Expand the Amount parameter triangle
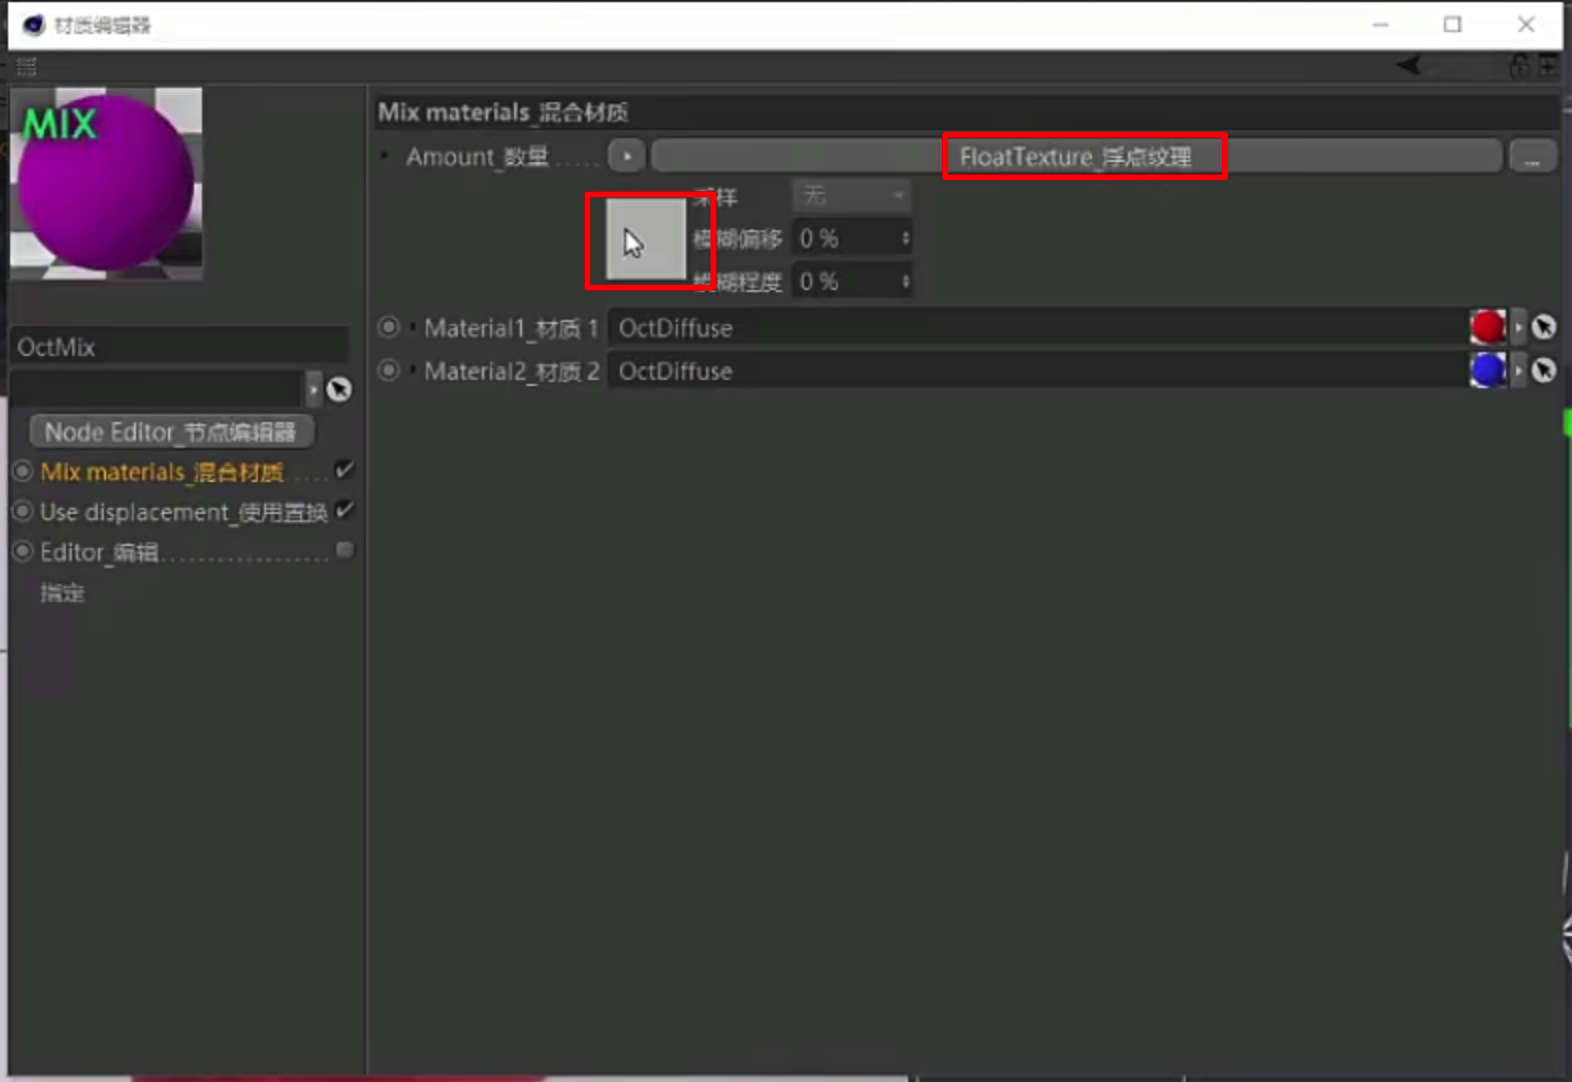 pyautogui.click(x=385, y=157)
